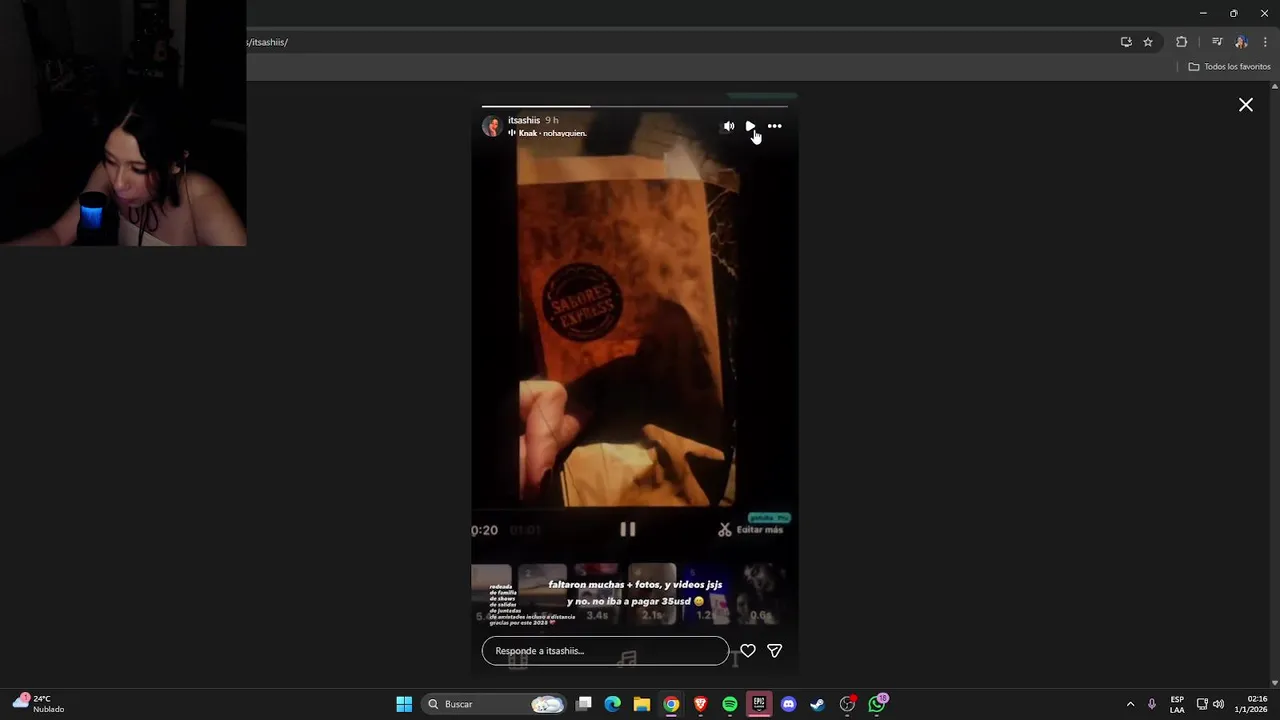Launch Brave browser from the taskbar
The height and width of the screenshot is (720, 1280).
click(700, 704)
